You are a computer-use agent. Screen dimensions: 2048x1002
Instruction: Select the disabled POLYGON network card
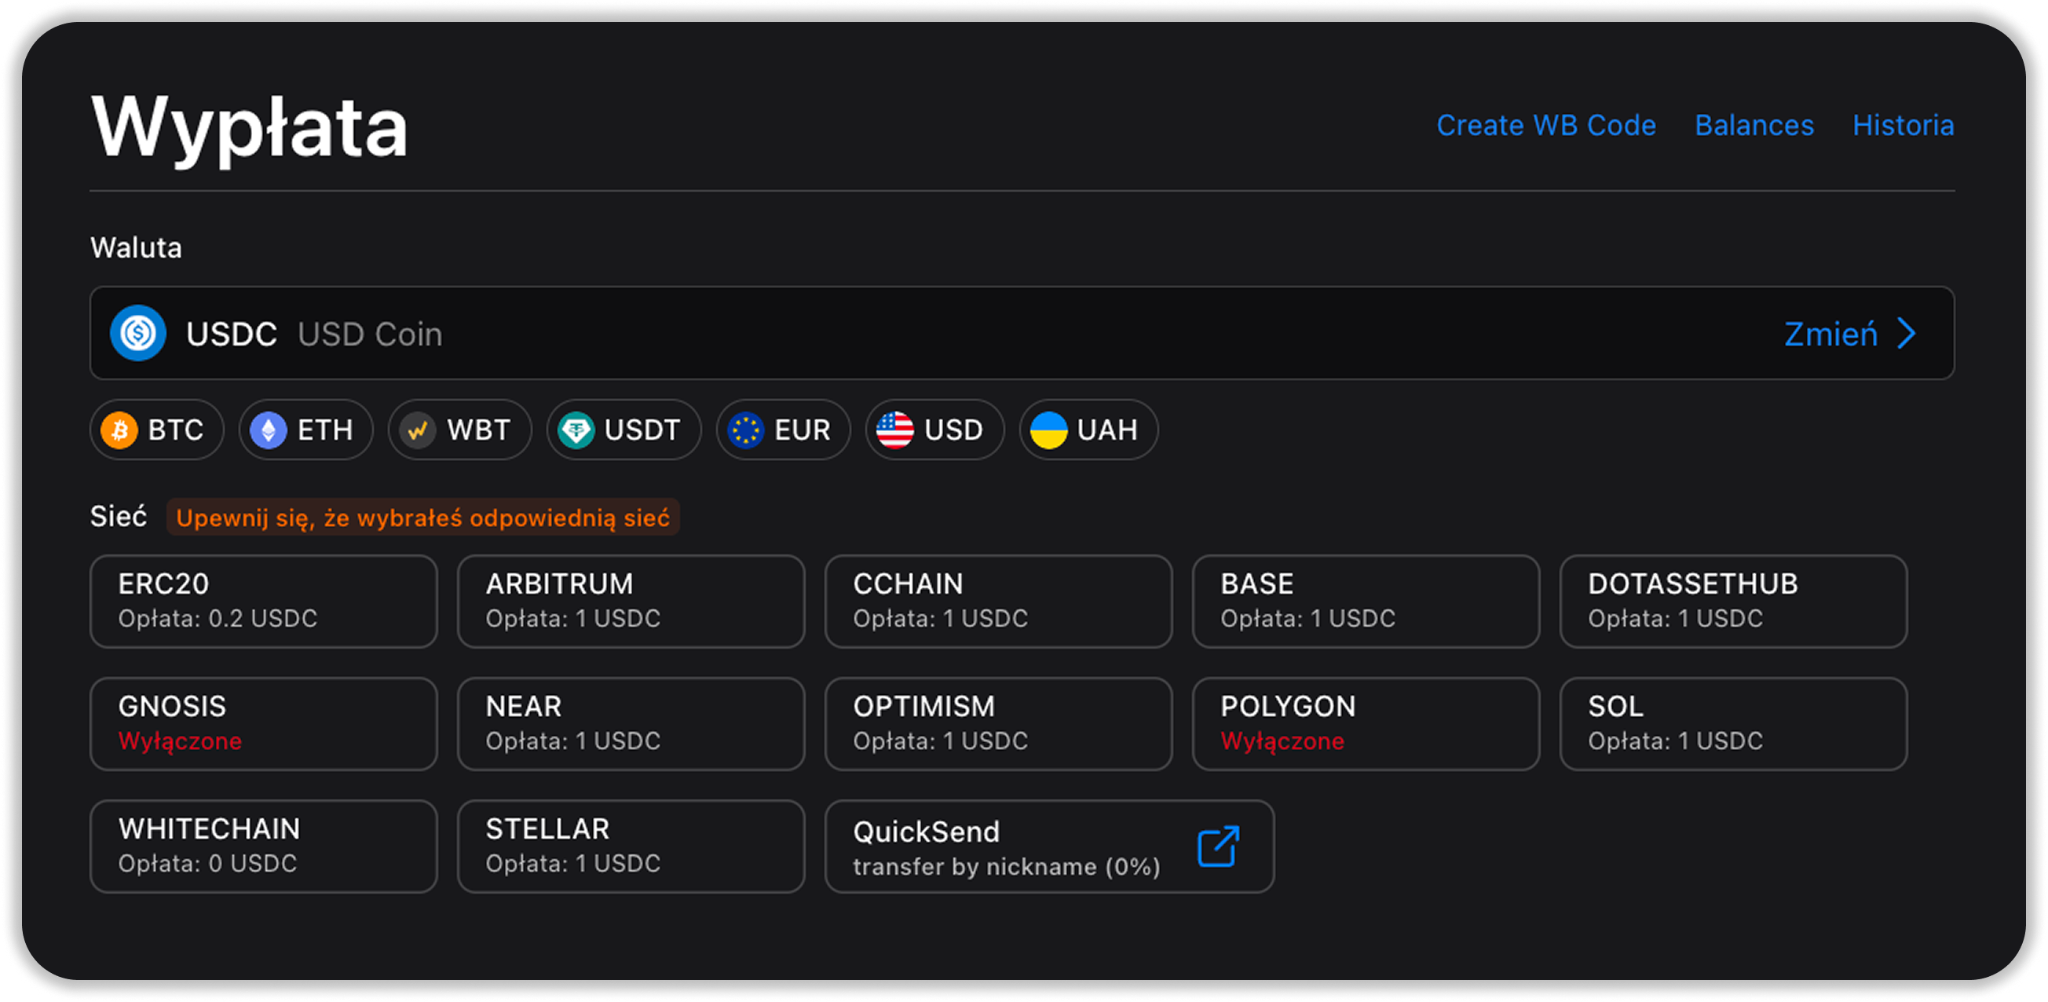point(1366,724)
